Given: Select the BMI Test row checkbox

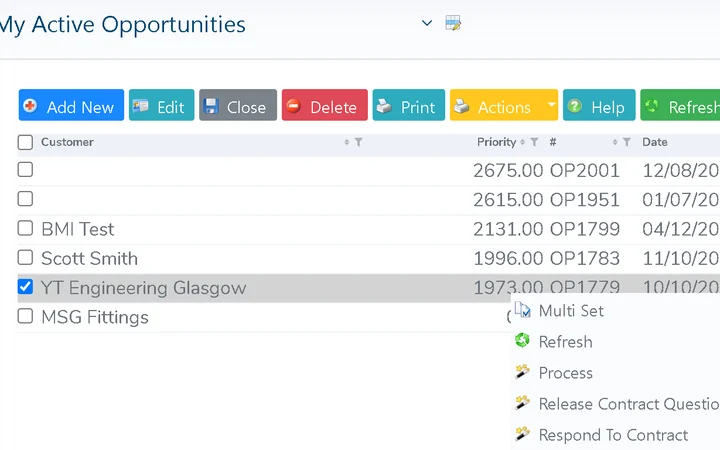Looking at the screenshot, I should pyautogui.click(x=25, y=228).
